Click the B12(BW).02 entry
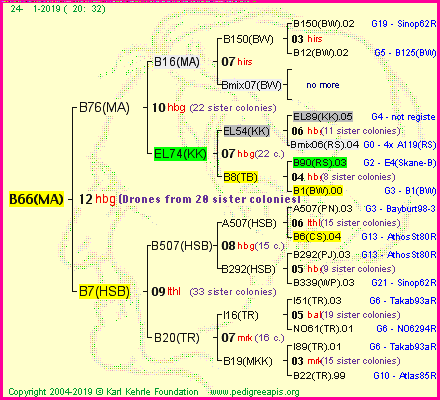This screenshot has height=400, width=440. click(321, 52)
